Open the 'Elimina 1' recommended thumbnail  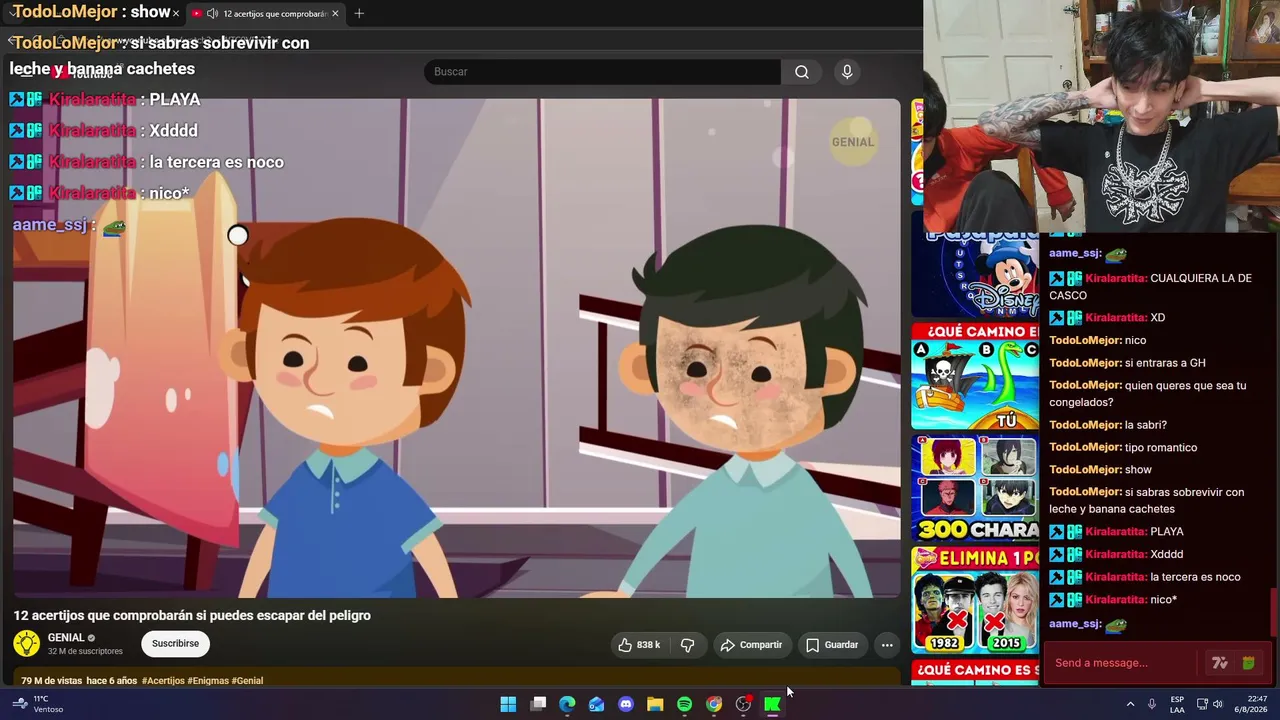tap(975, 600)
